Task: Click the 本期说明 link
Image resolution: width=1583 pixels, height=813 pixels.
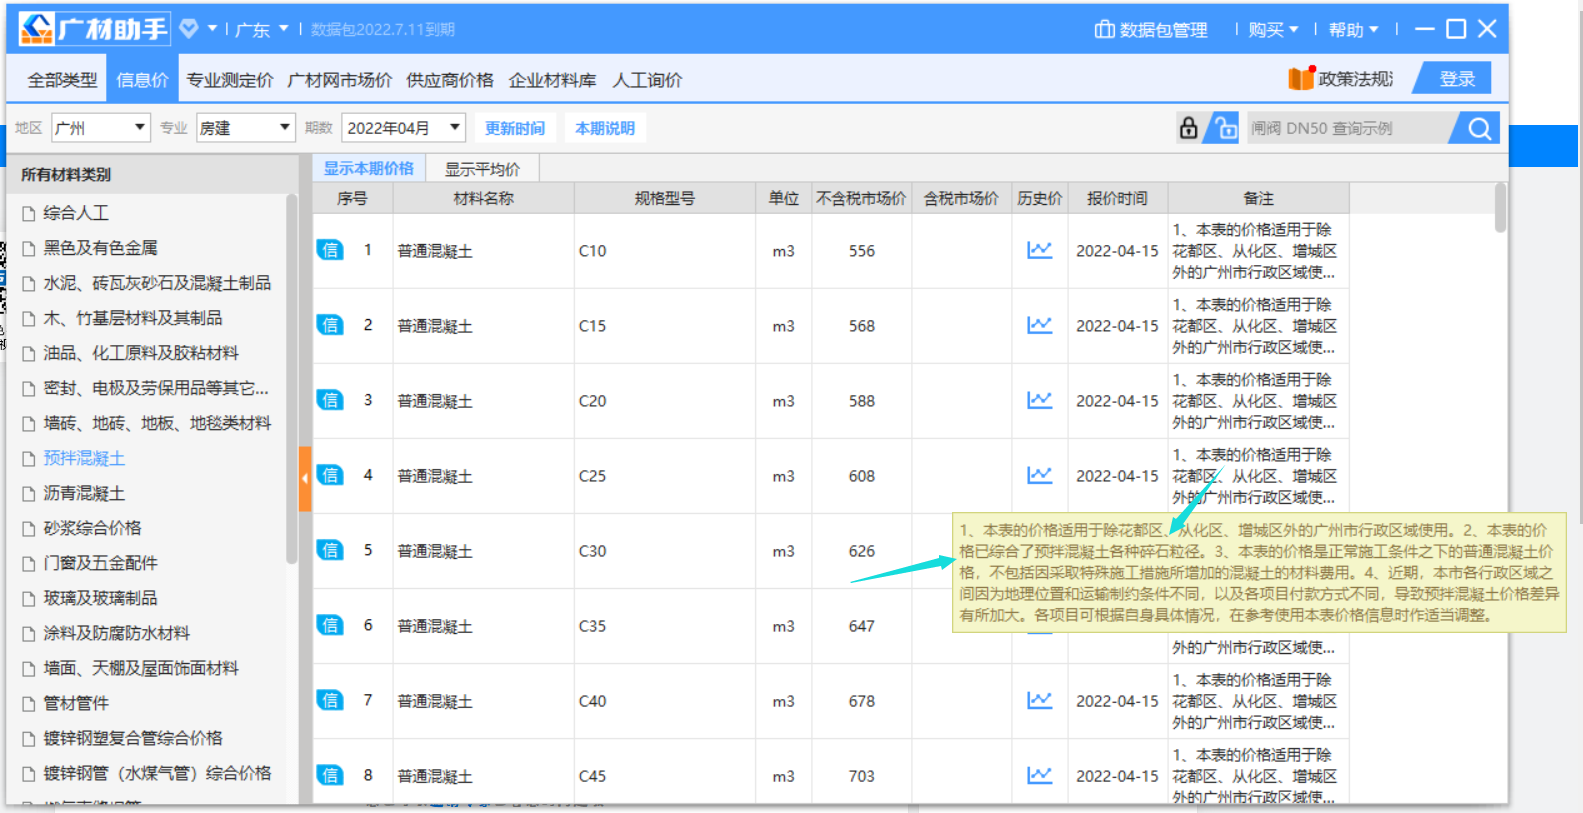Action: coord(605,128)
